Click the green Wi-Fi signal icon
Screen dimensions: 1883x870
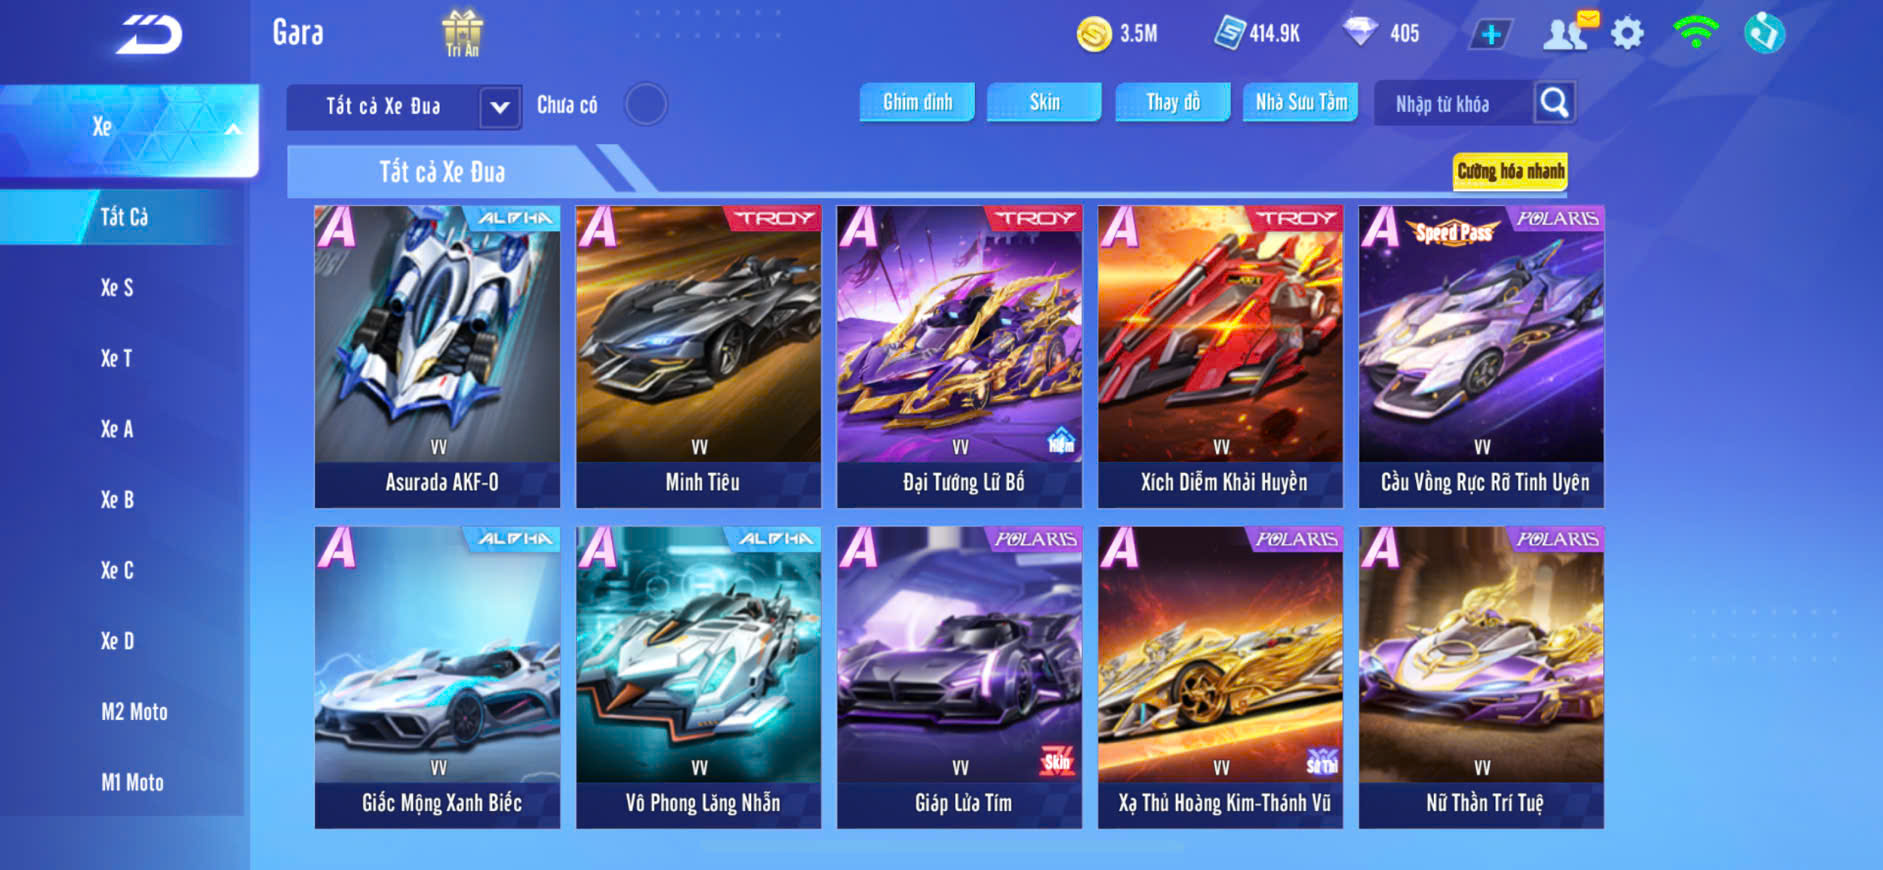(1695, 31)
